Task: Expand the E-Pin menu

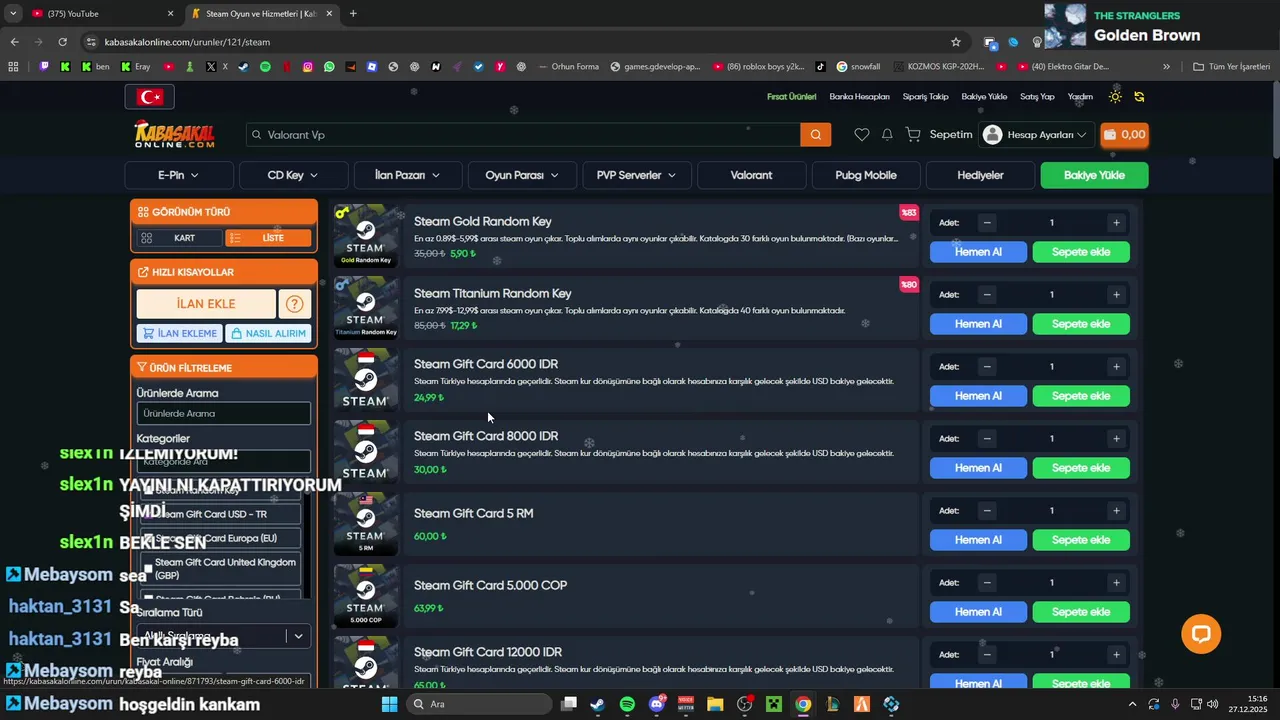Action: (x=179, y=175)
